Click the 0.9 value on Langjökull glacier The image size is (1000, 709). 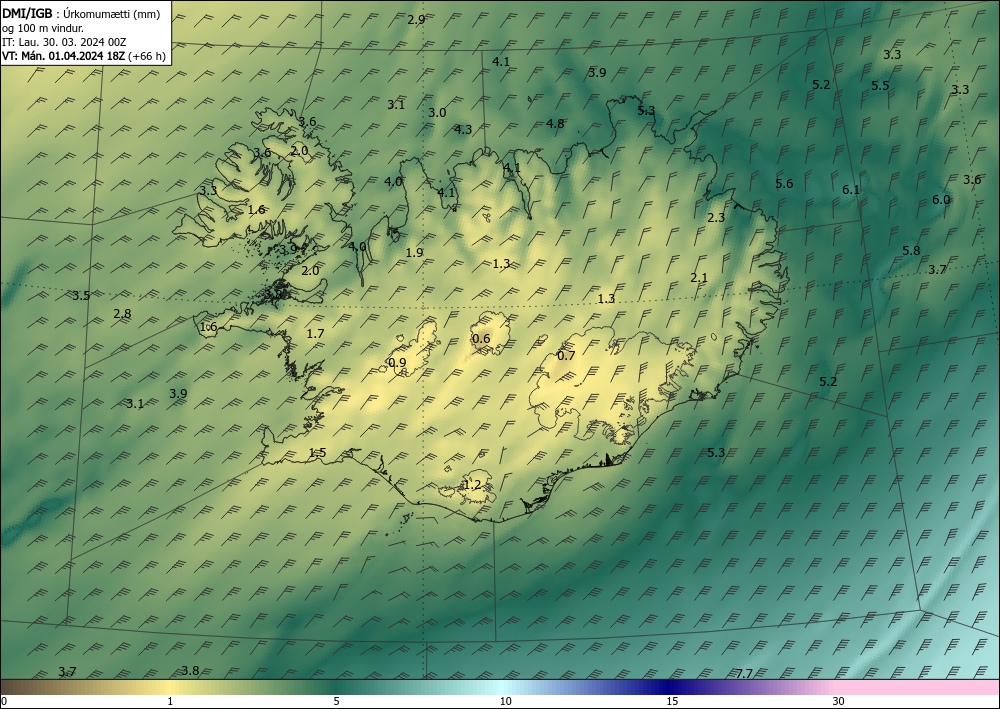397,363
